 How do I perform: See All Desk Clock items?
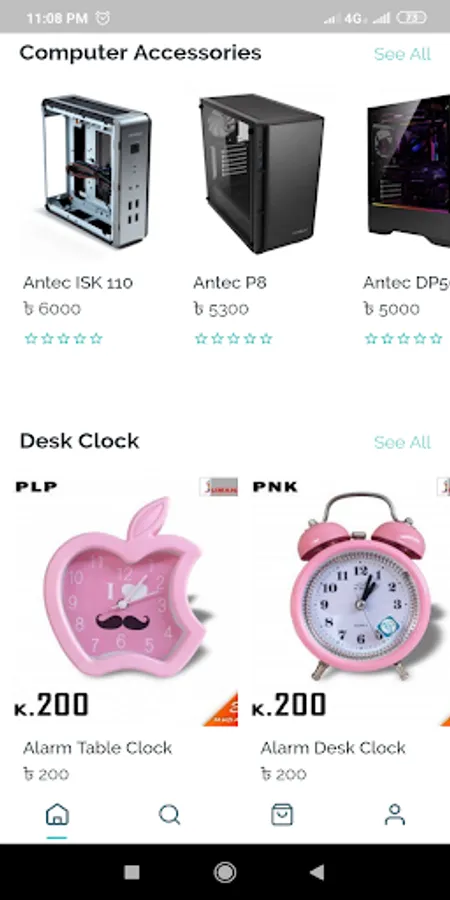coord(402,442)
